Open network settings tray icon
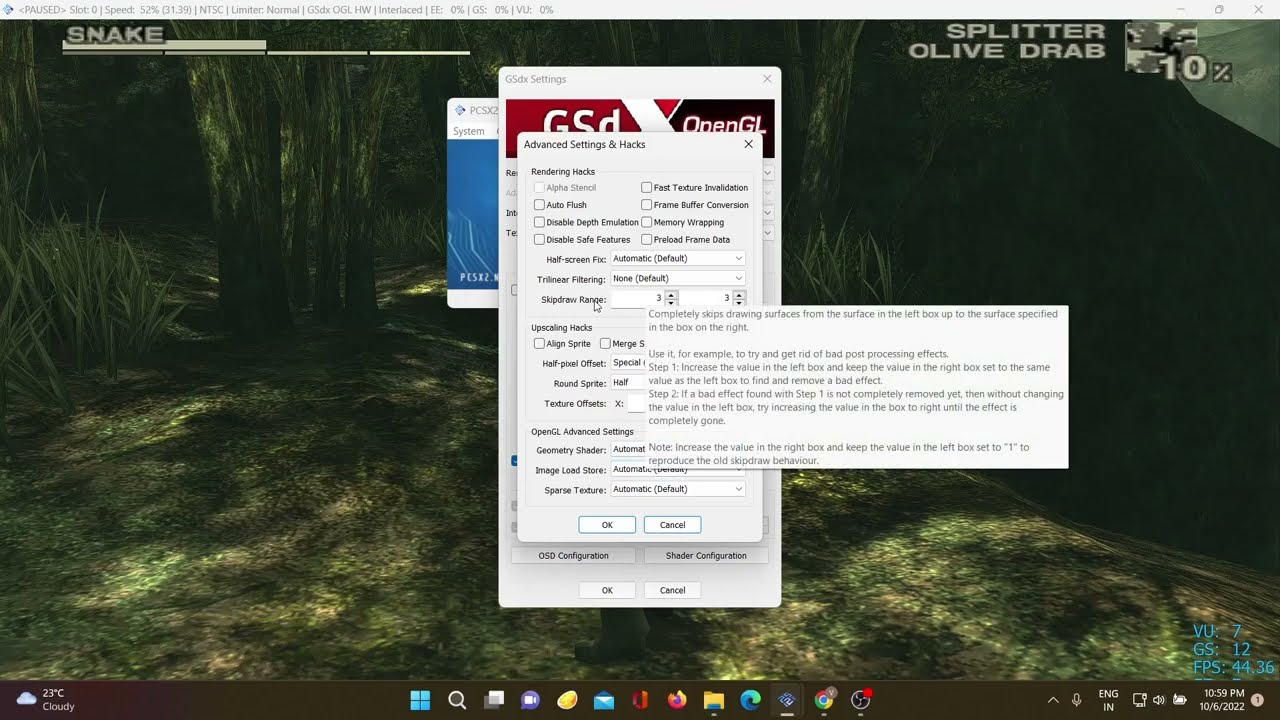This screenshot has width=1280, height=720. (x=1139, y=700)
